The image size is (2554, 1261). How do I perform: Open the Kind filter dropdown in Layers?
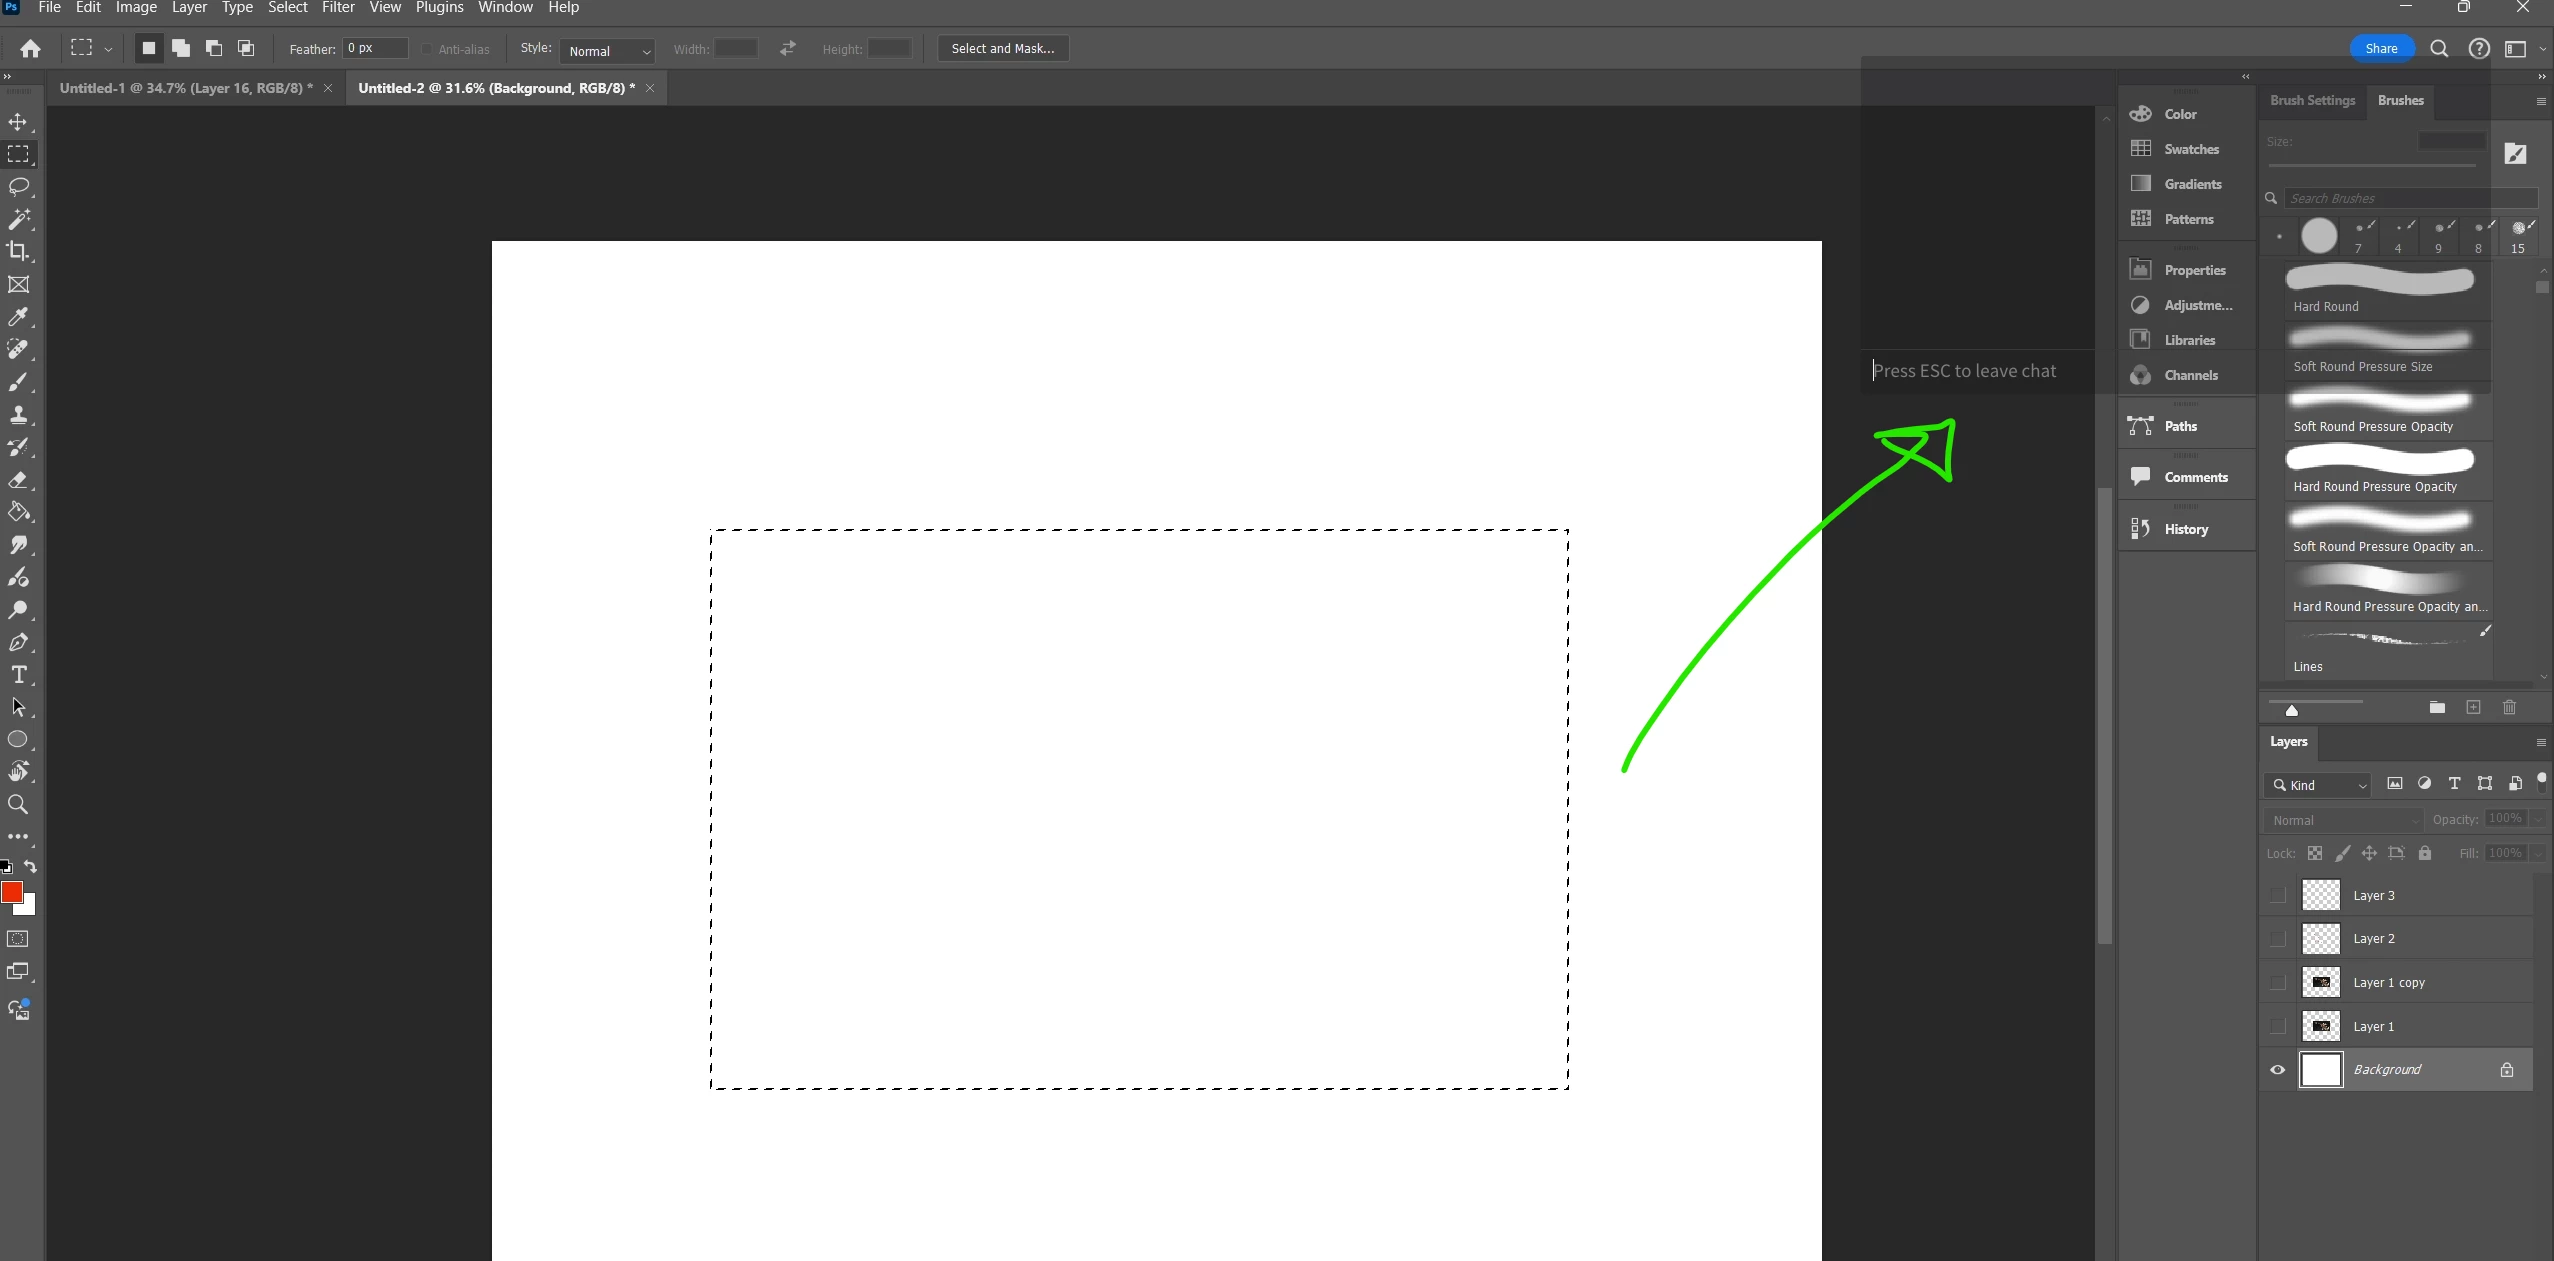pos(2317,785)
